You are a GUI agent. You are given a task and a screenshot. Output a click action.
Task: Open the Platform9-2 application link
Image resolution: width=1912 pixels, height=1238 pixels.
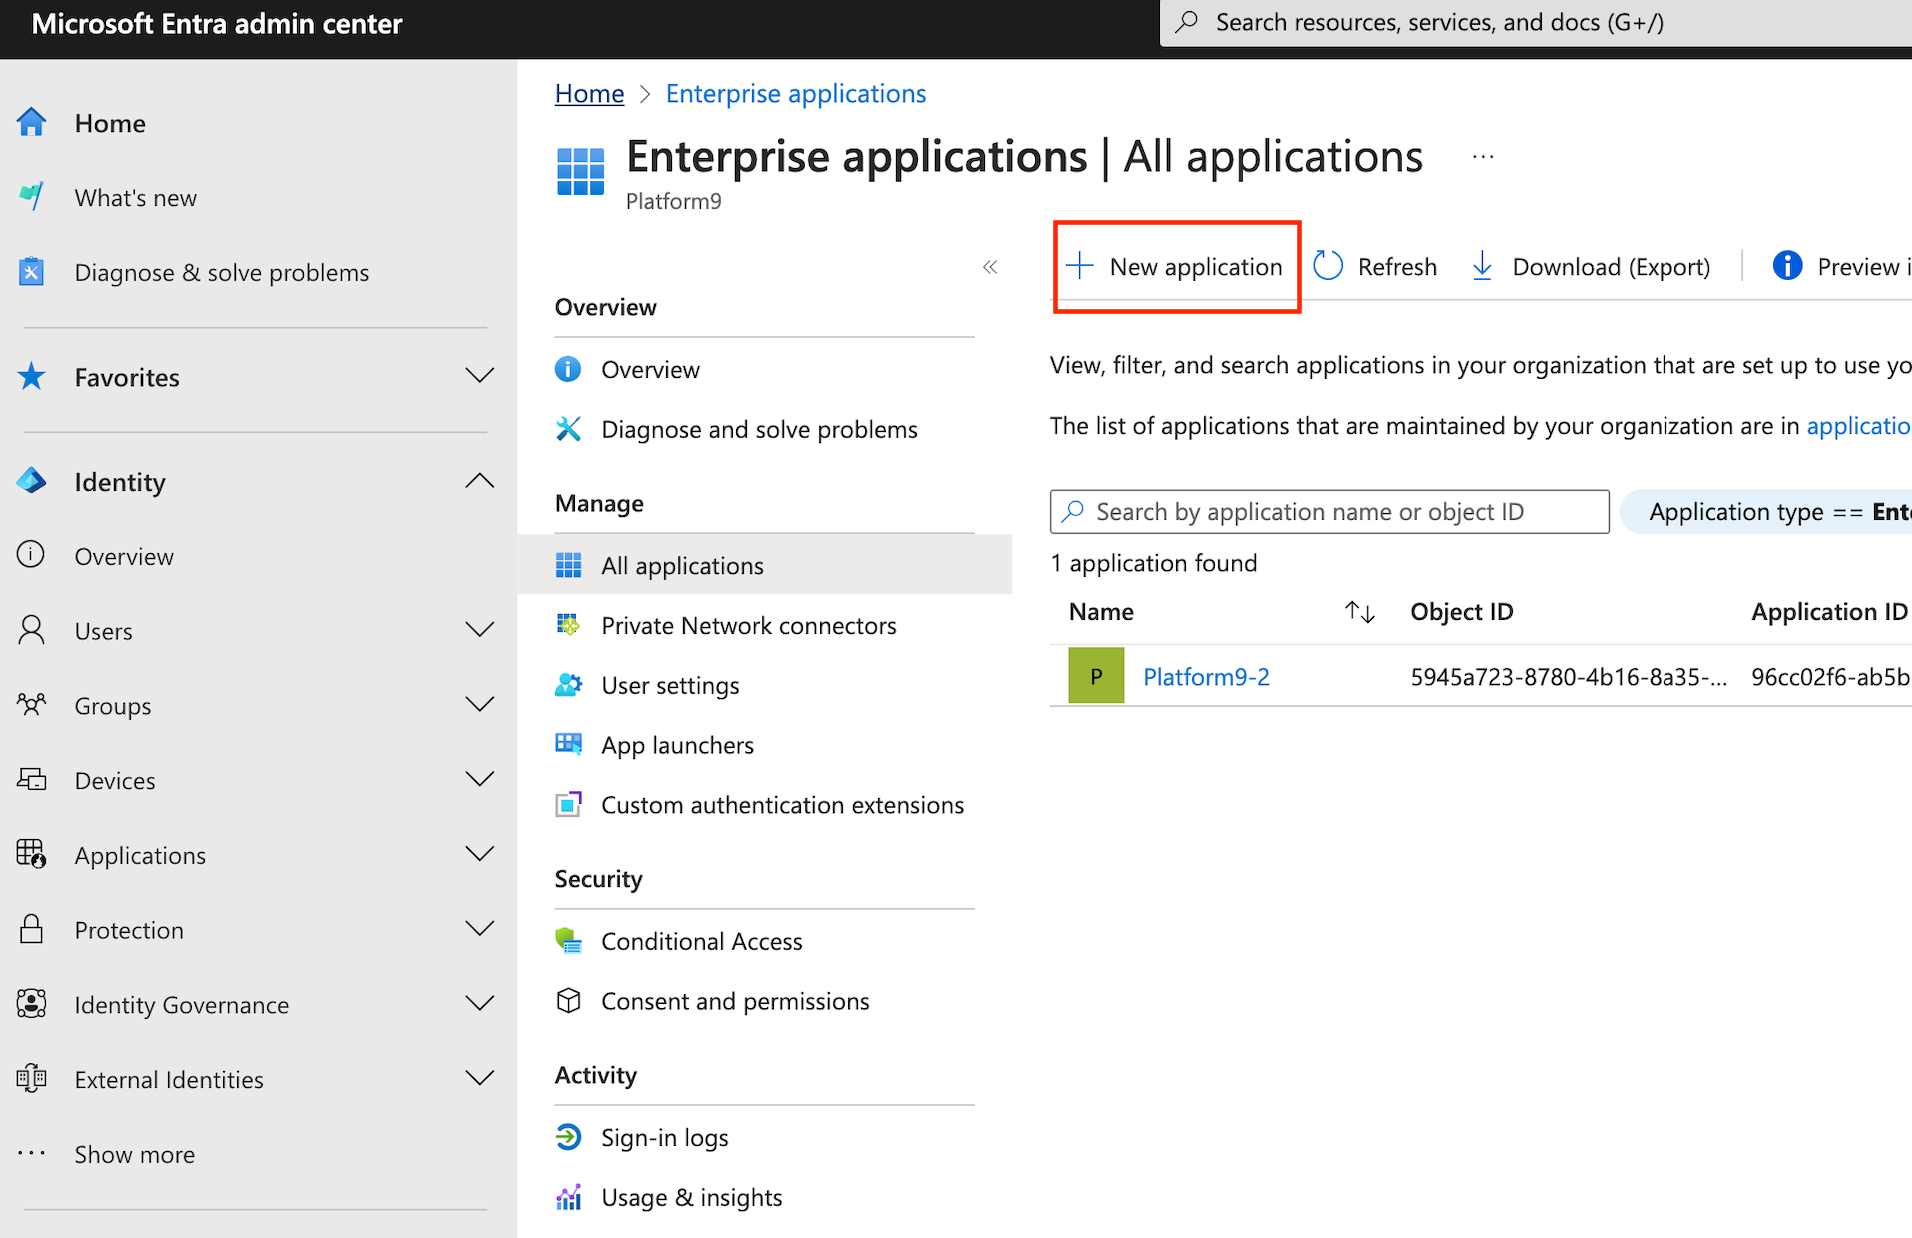pos(1206,677)
